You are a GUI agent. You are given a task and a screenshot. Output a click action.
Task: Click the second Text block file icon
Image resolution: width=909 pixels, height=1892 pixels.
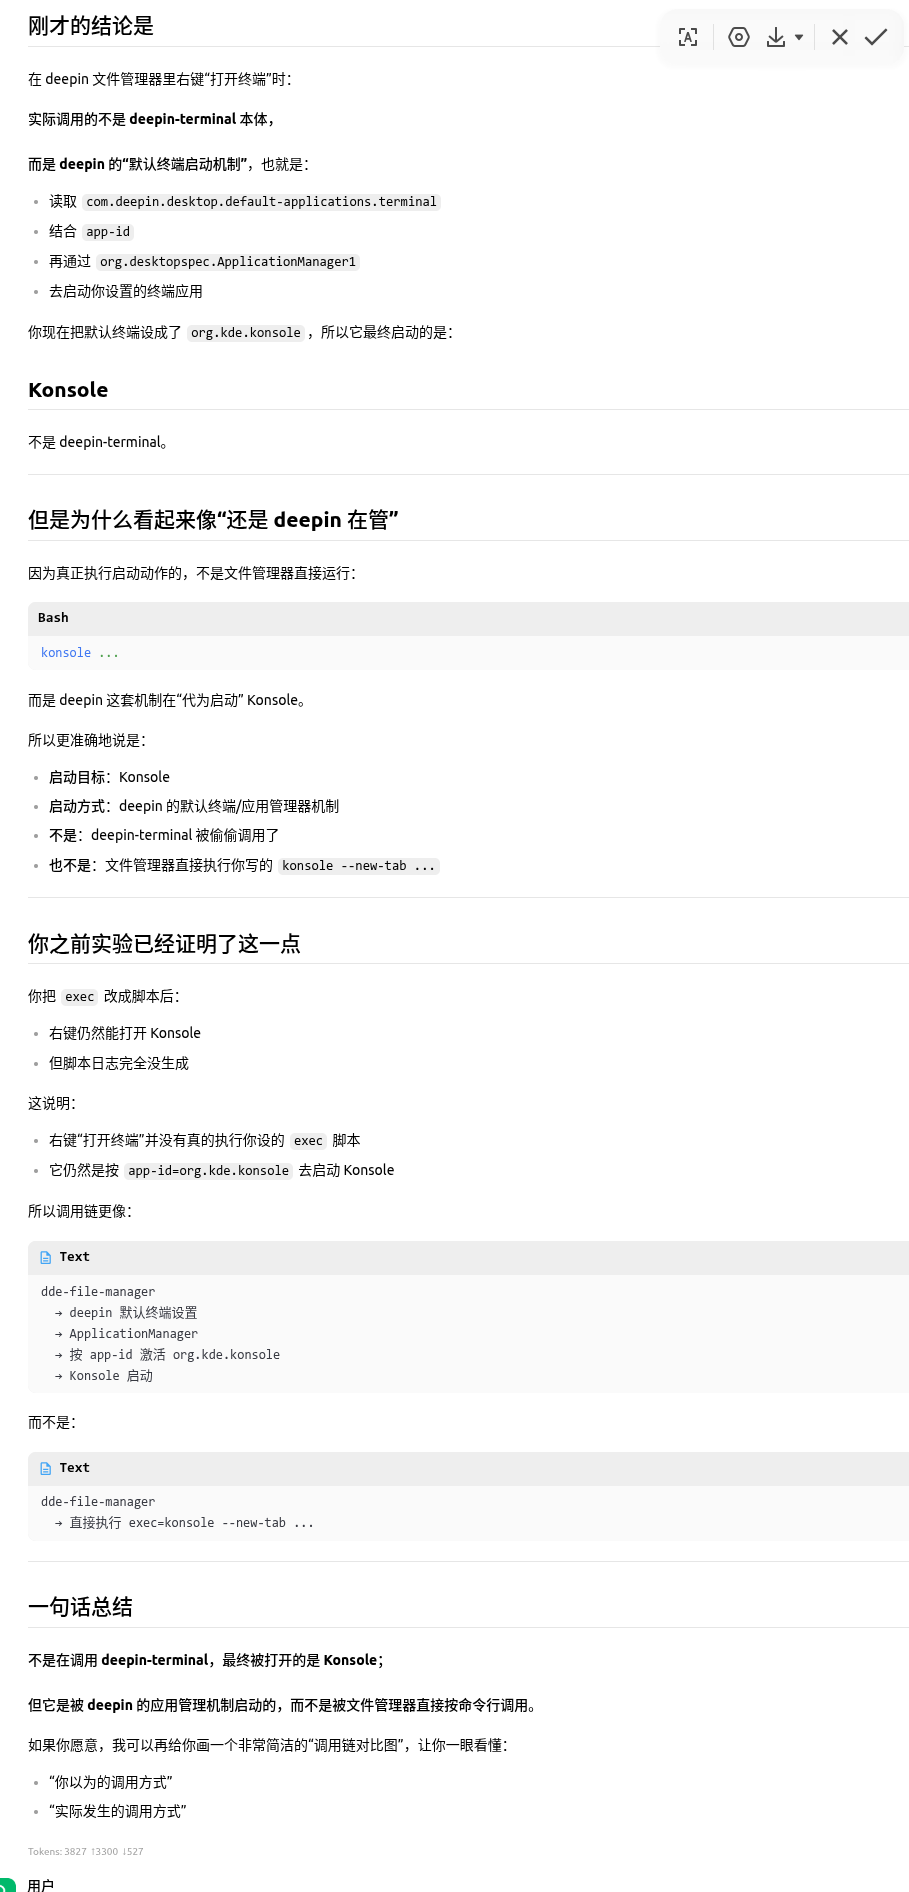click(x=46, y=1469)
